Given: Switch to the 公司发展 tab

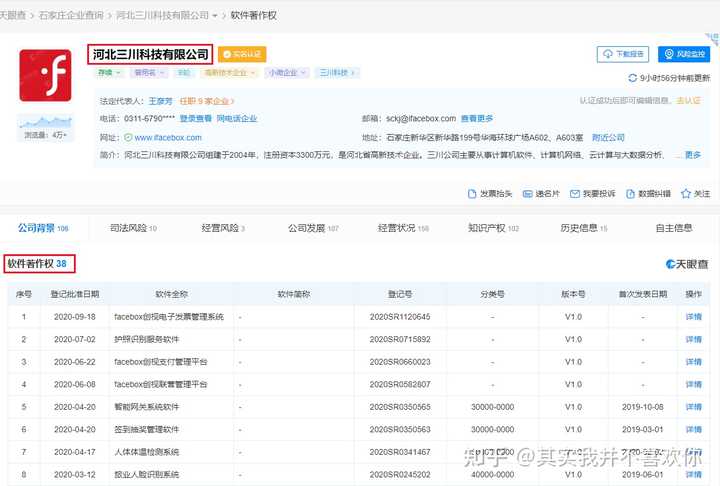Looking at the screenshot, I should (313, 228).
